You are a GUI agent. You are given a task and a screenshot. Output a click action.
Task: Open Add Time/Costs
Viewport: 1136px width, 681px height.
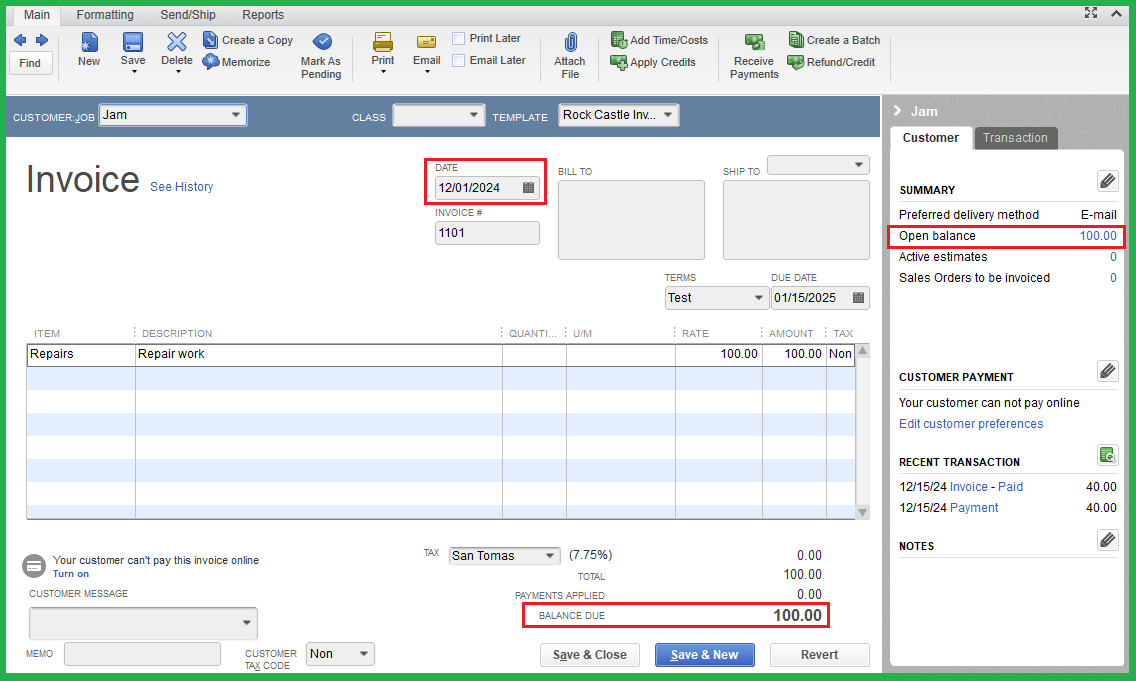click(659, 40)
